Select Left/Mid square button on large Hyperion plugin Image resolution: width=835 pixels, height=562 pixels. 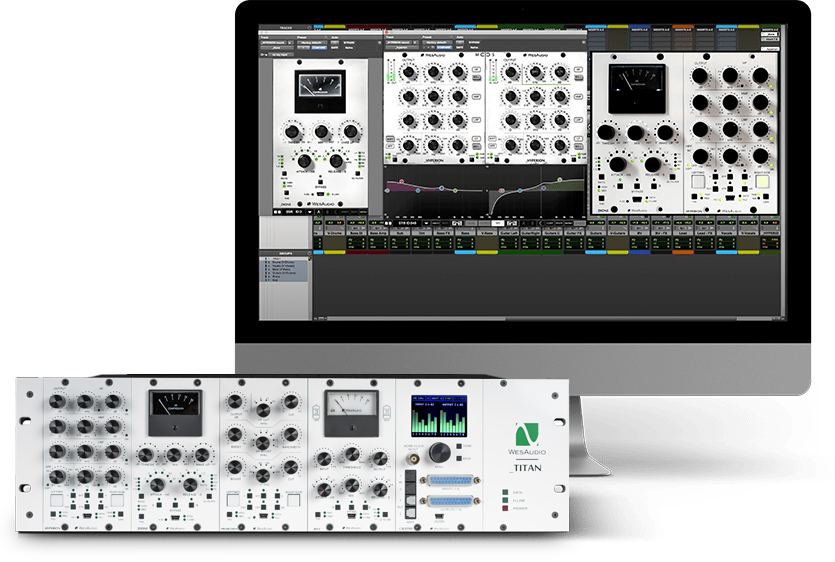pos(698,182)
